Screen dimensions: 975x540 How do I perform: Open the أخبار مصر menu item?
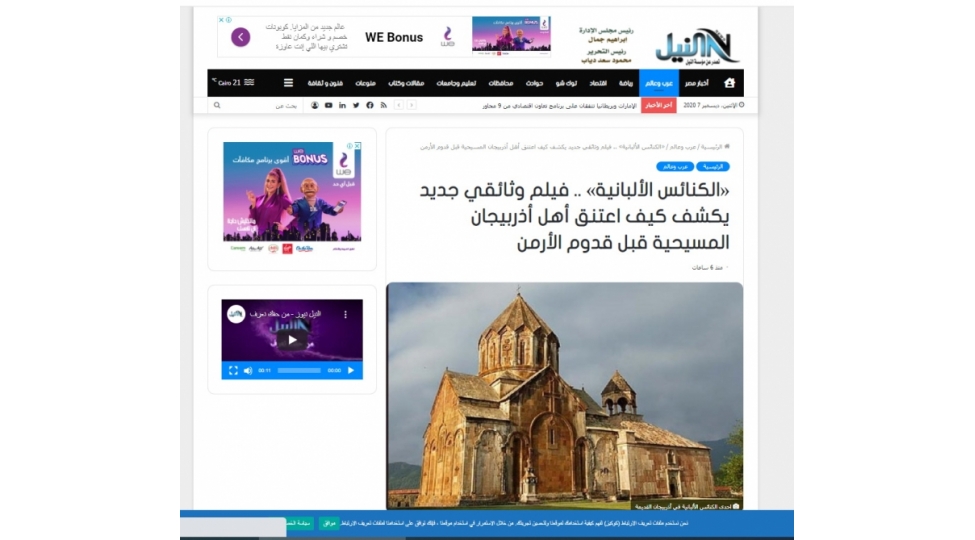coord(696,83)
